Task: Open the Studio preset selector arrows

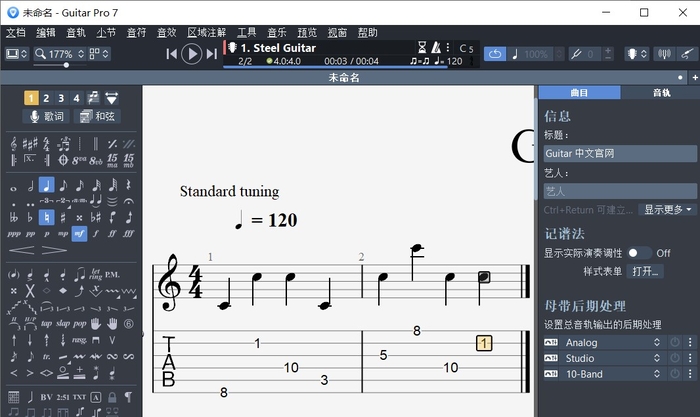Action: click(x=657, y=358)
